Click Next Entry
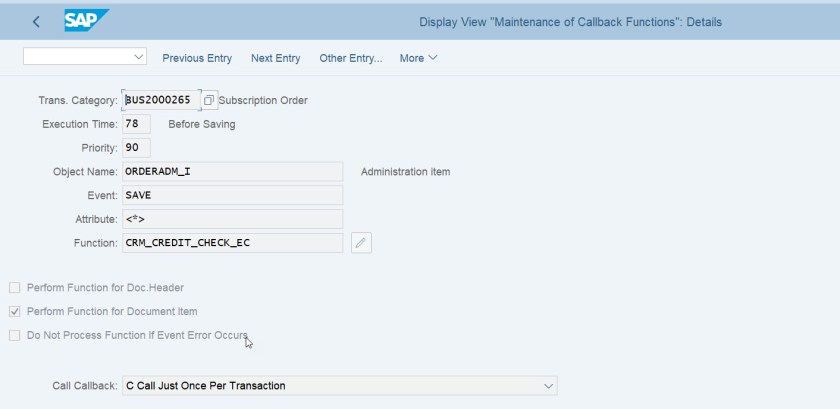This screenshot has height=409, width=840. click(x=275, y=58)
